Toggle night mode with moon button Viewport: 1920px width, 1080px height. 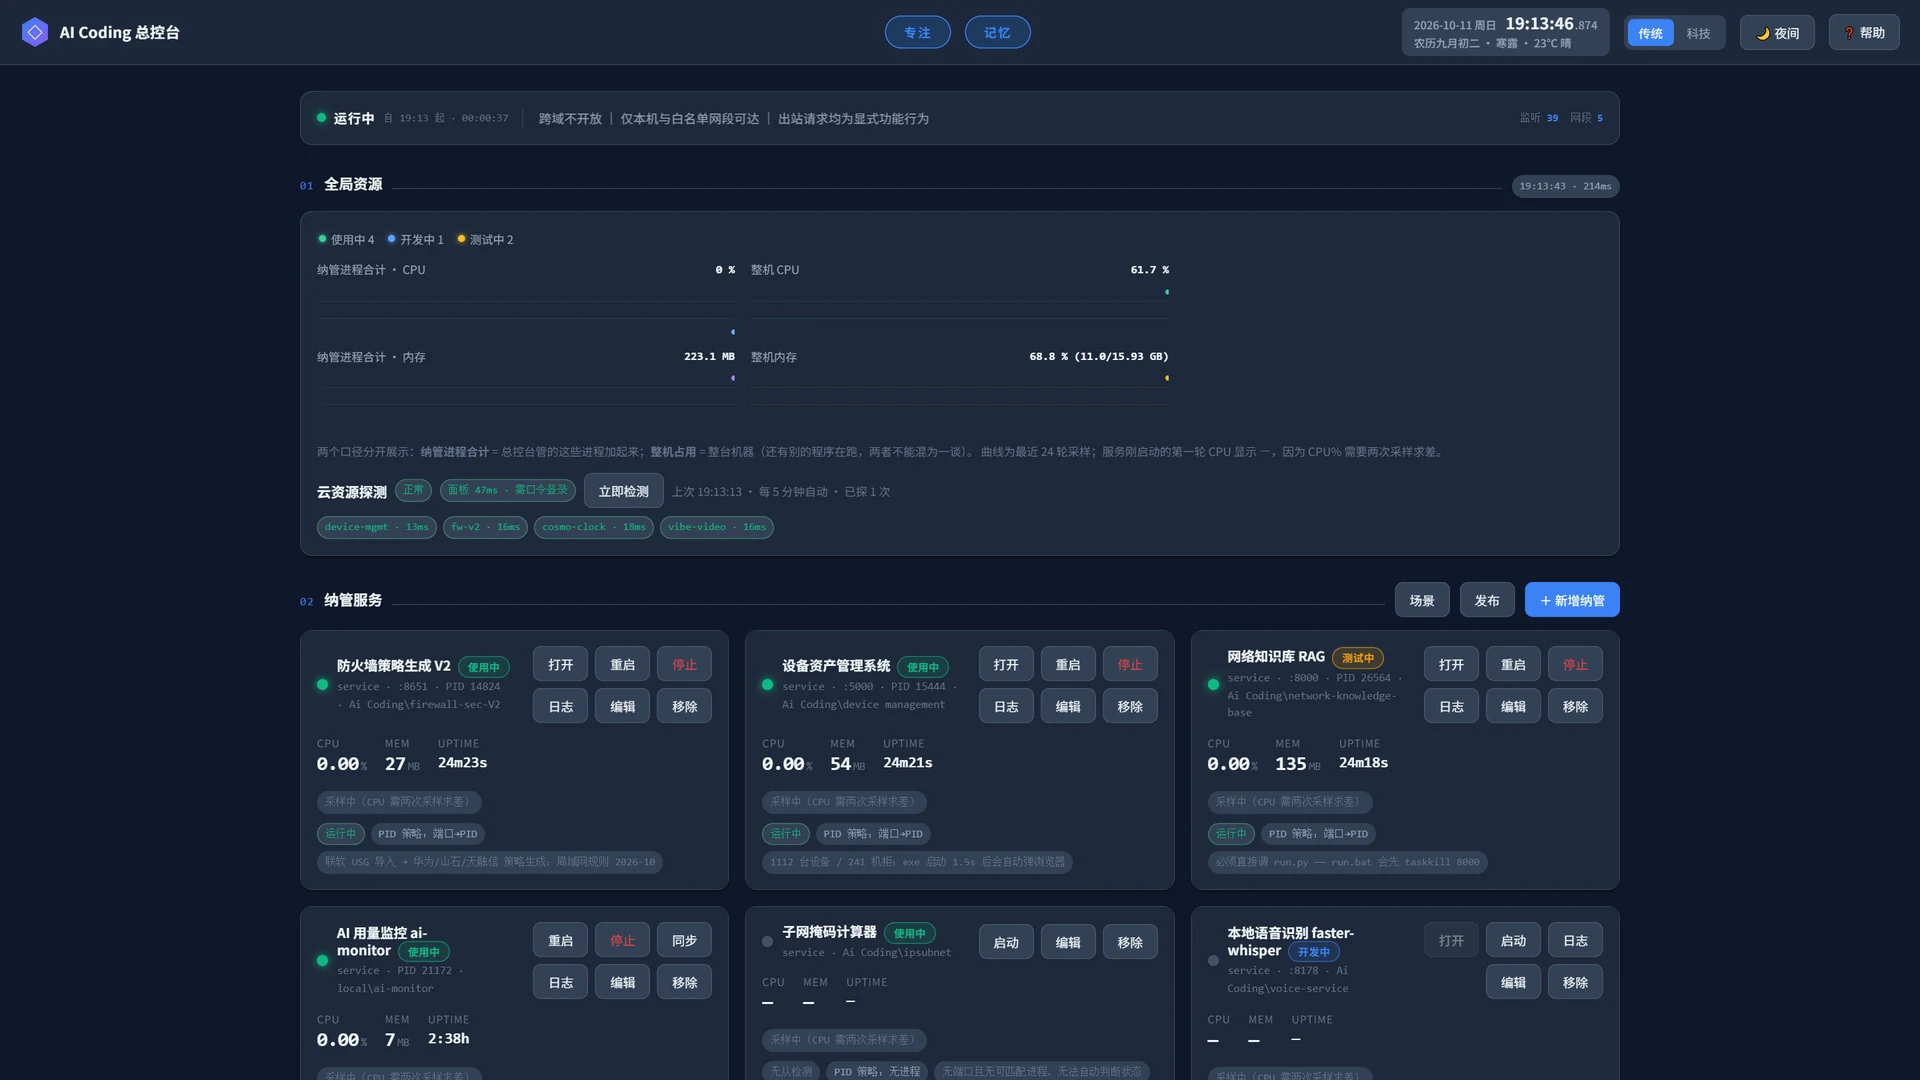(x=1777, y=33)
